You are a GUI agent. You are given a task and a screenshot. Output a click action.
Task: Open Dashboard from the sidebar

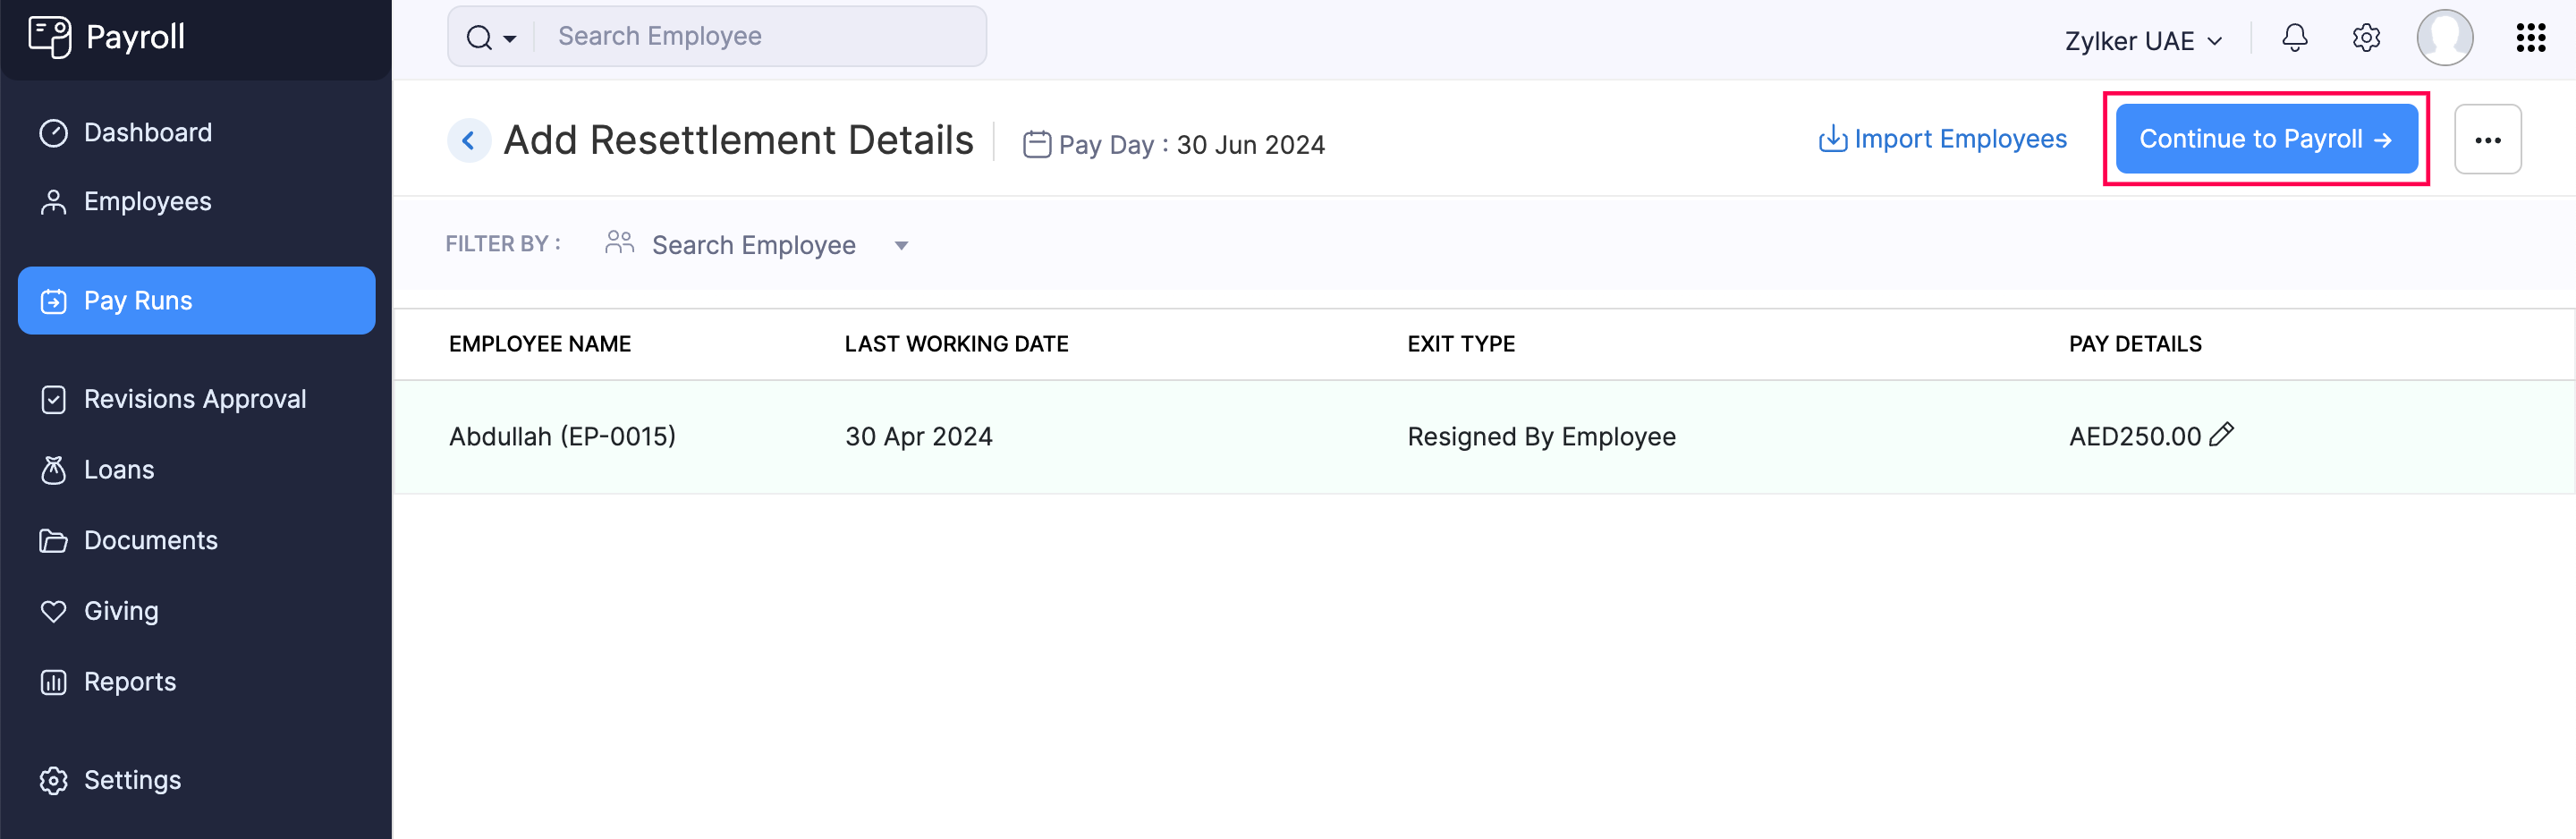(147, 133)
